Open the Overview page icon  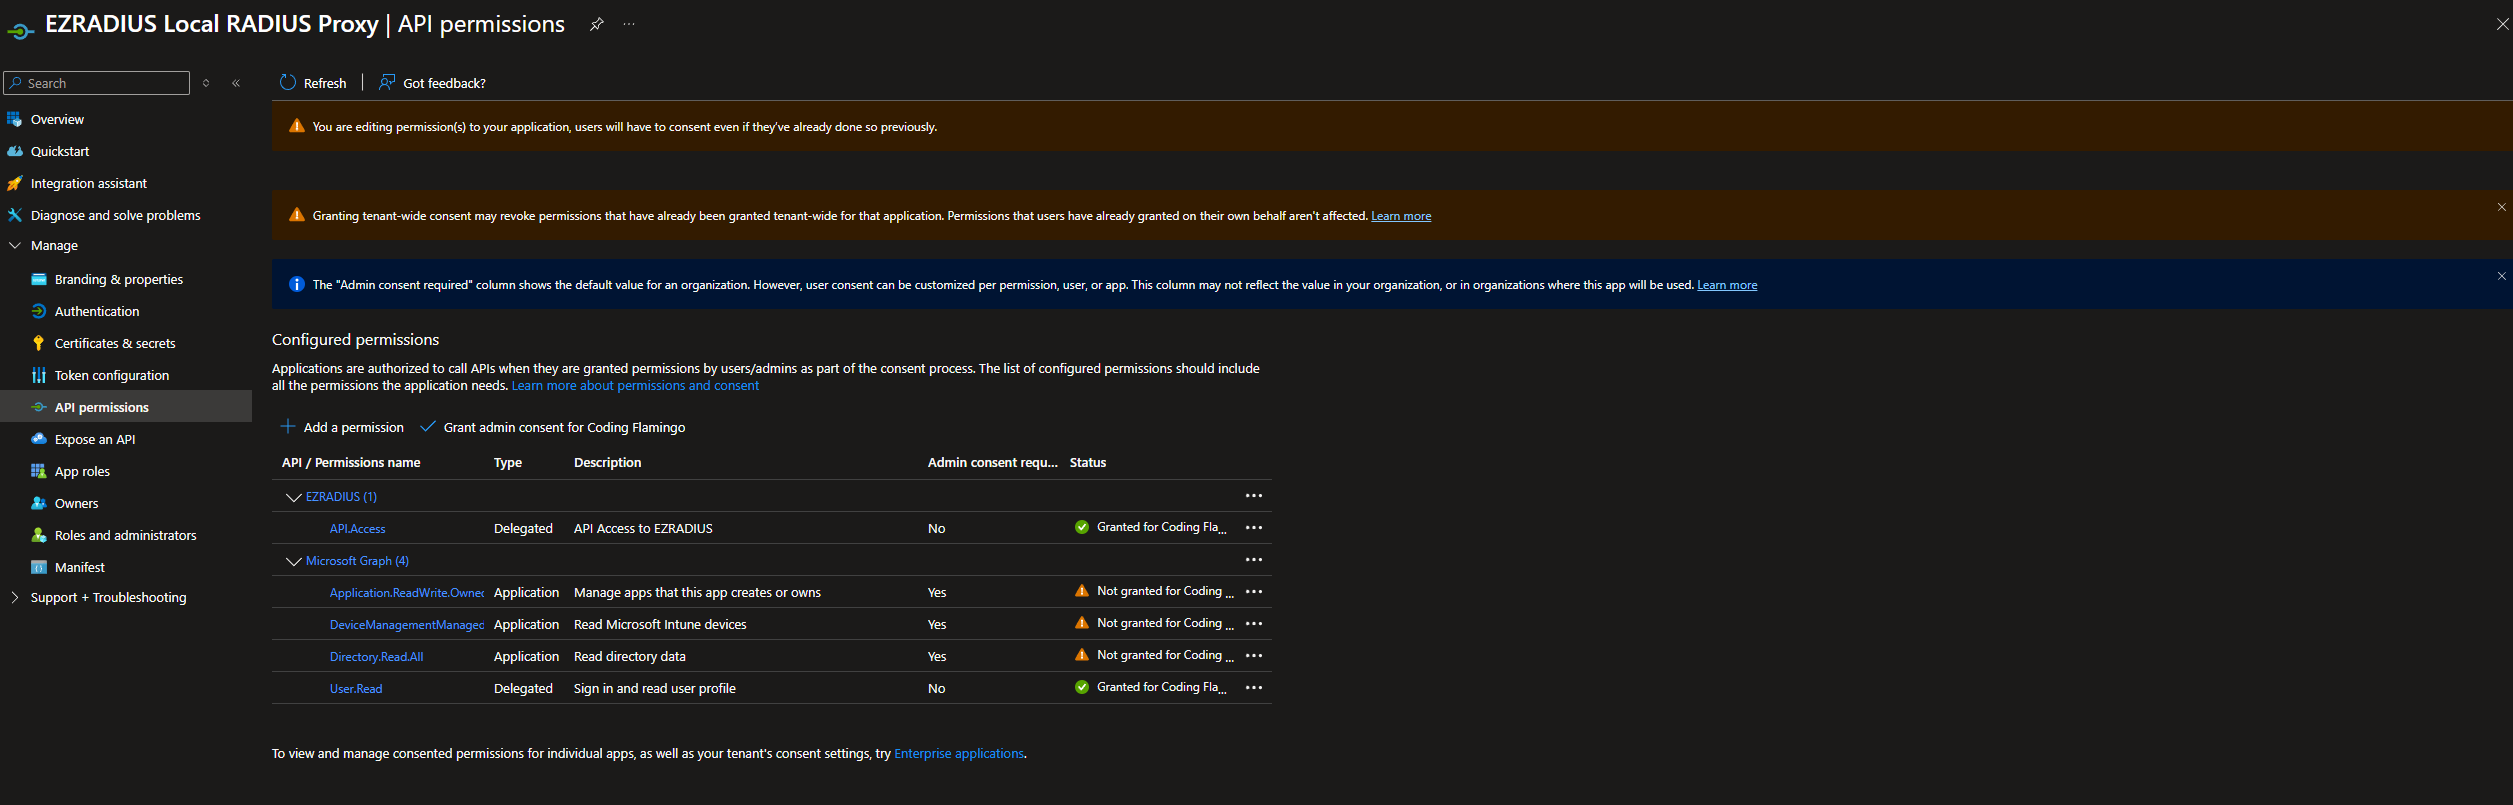14,119
